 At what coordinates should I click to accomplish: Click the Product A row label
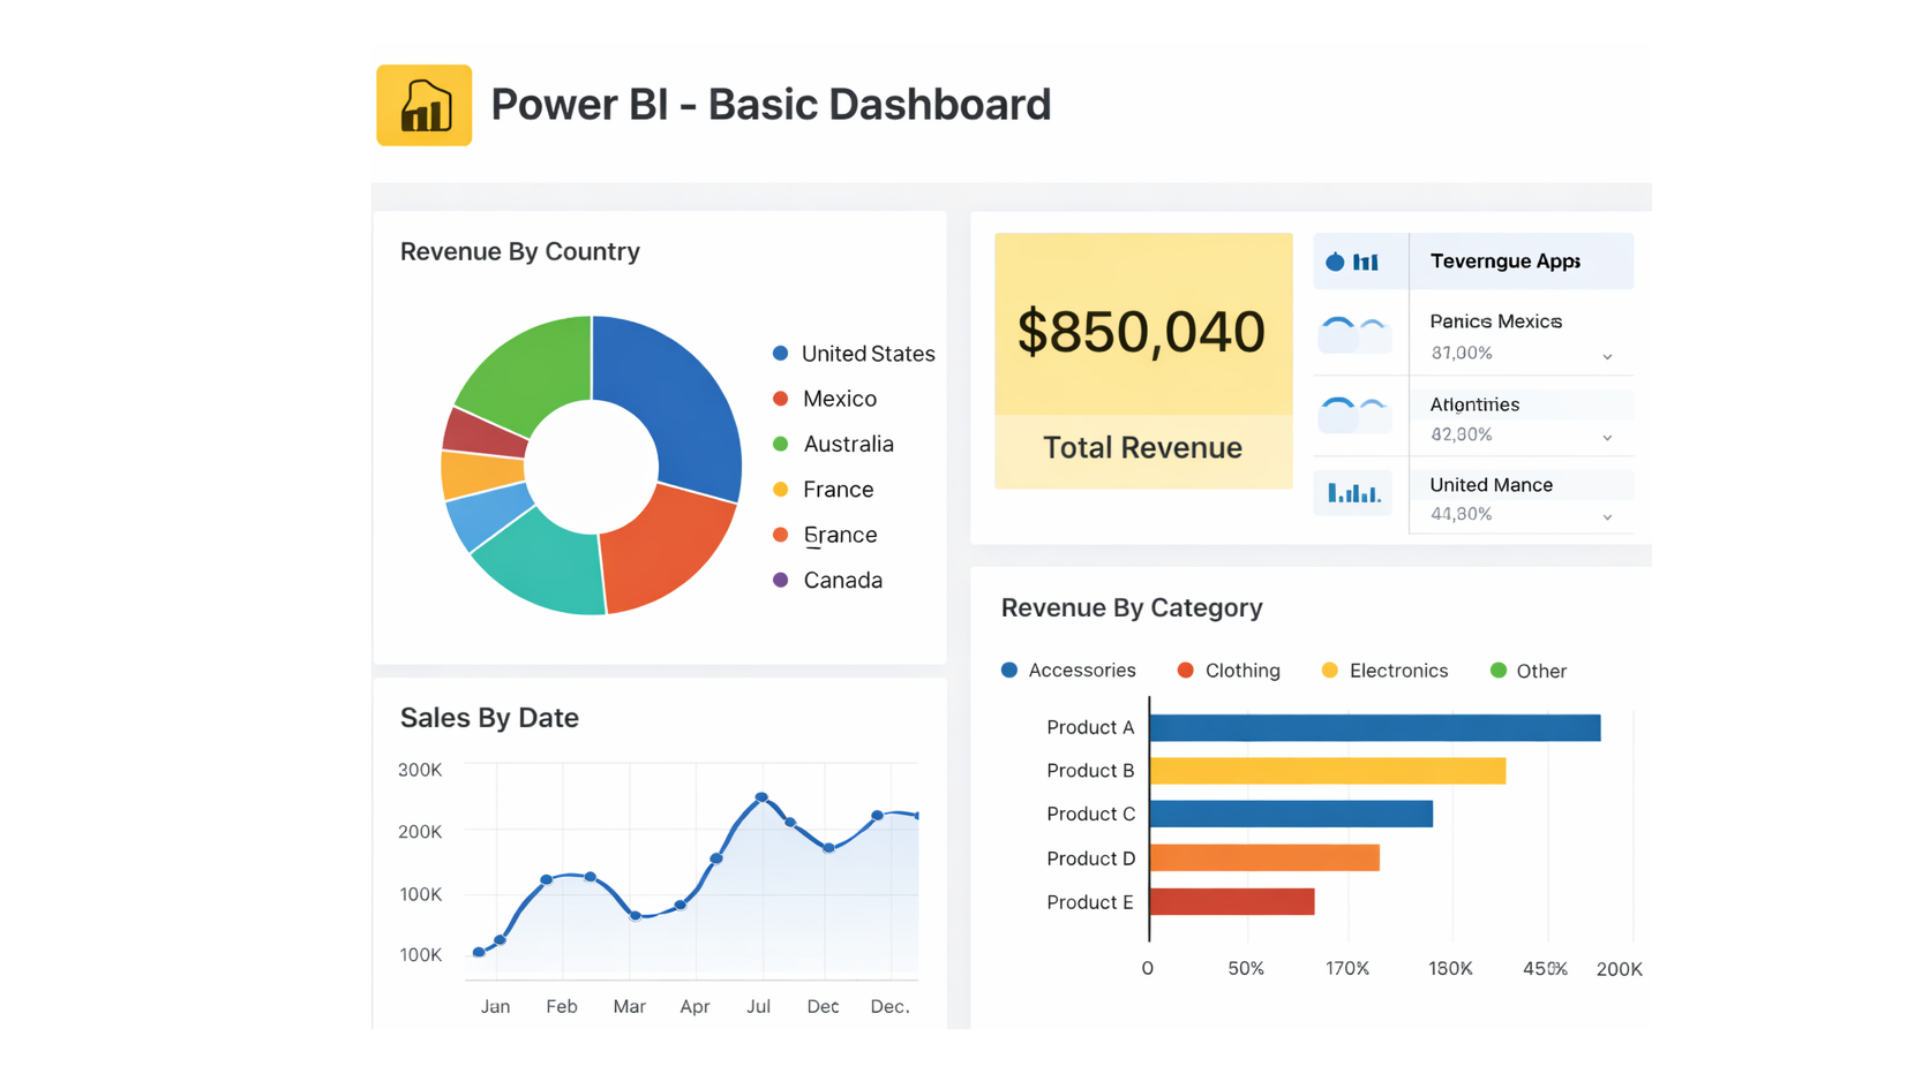[x=1090, y=727]
